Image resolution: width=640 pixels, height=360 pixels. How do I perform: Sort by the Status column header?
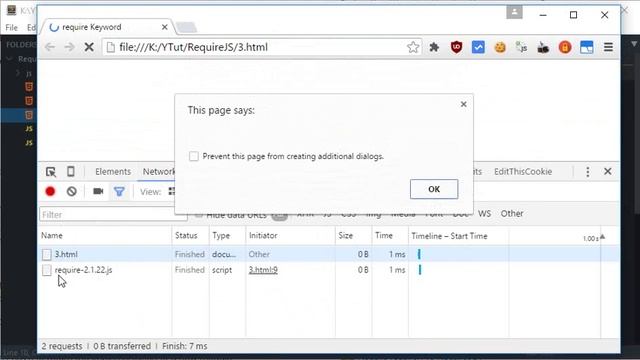point(190,236)
